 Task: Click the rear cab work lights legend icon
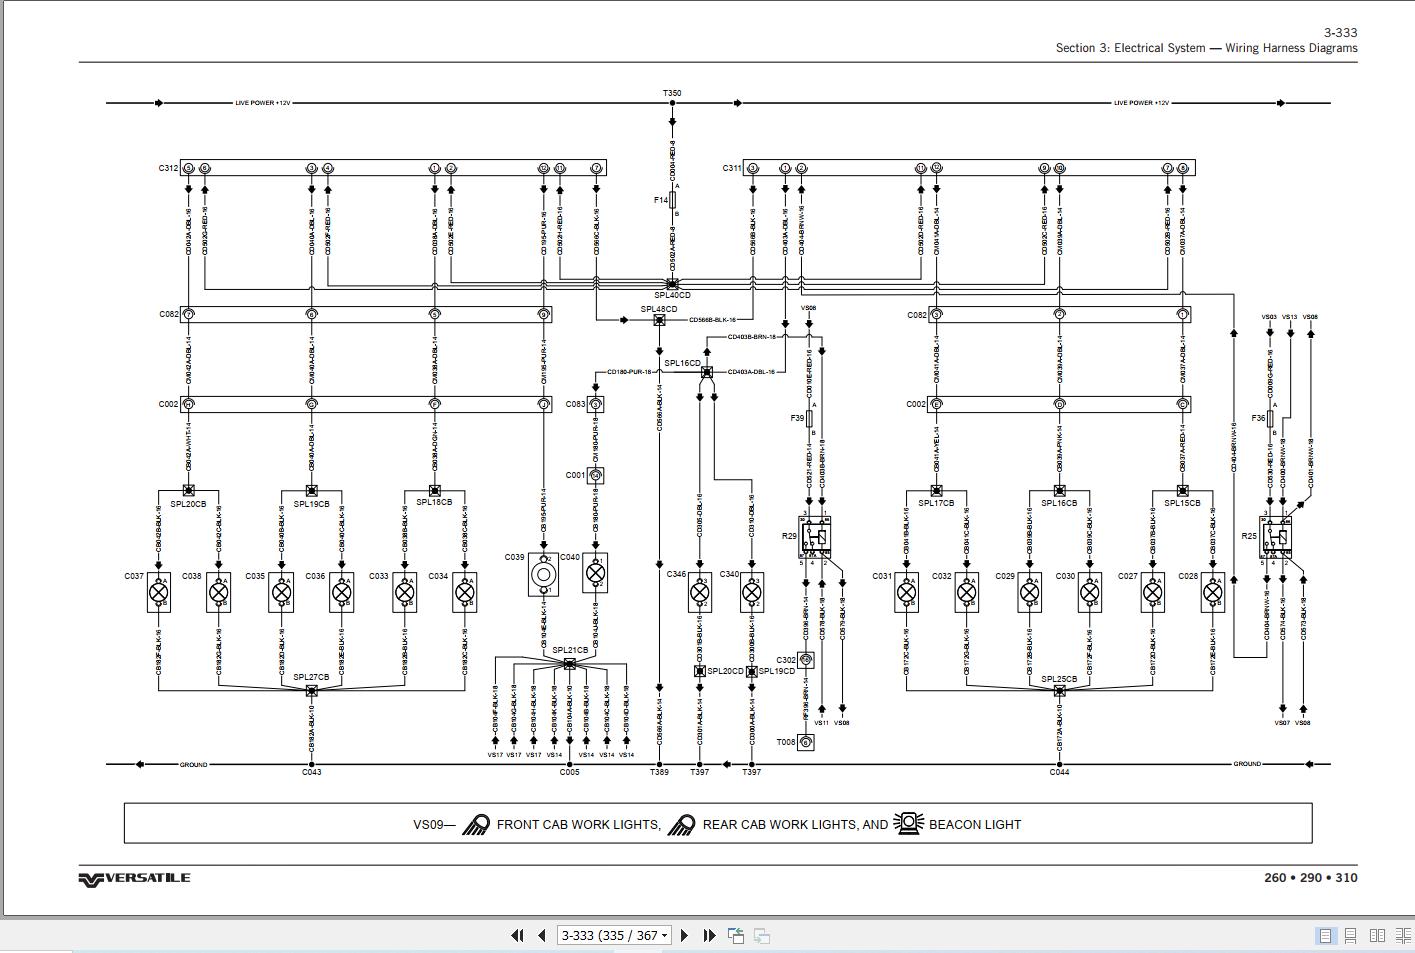coord(682,825)
